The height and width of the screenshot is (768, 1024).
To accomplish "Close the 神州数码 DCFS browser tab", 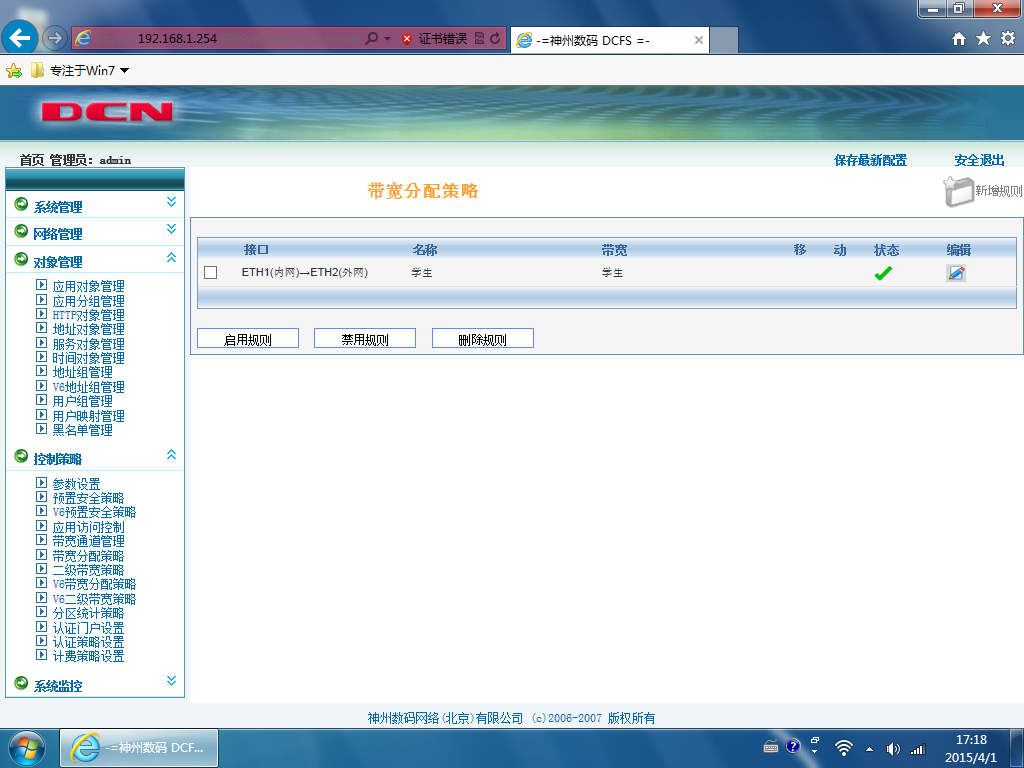I will click(698, 40).
